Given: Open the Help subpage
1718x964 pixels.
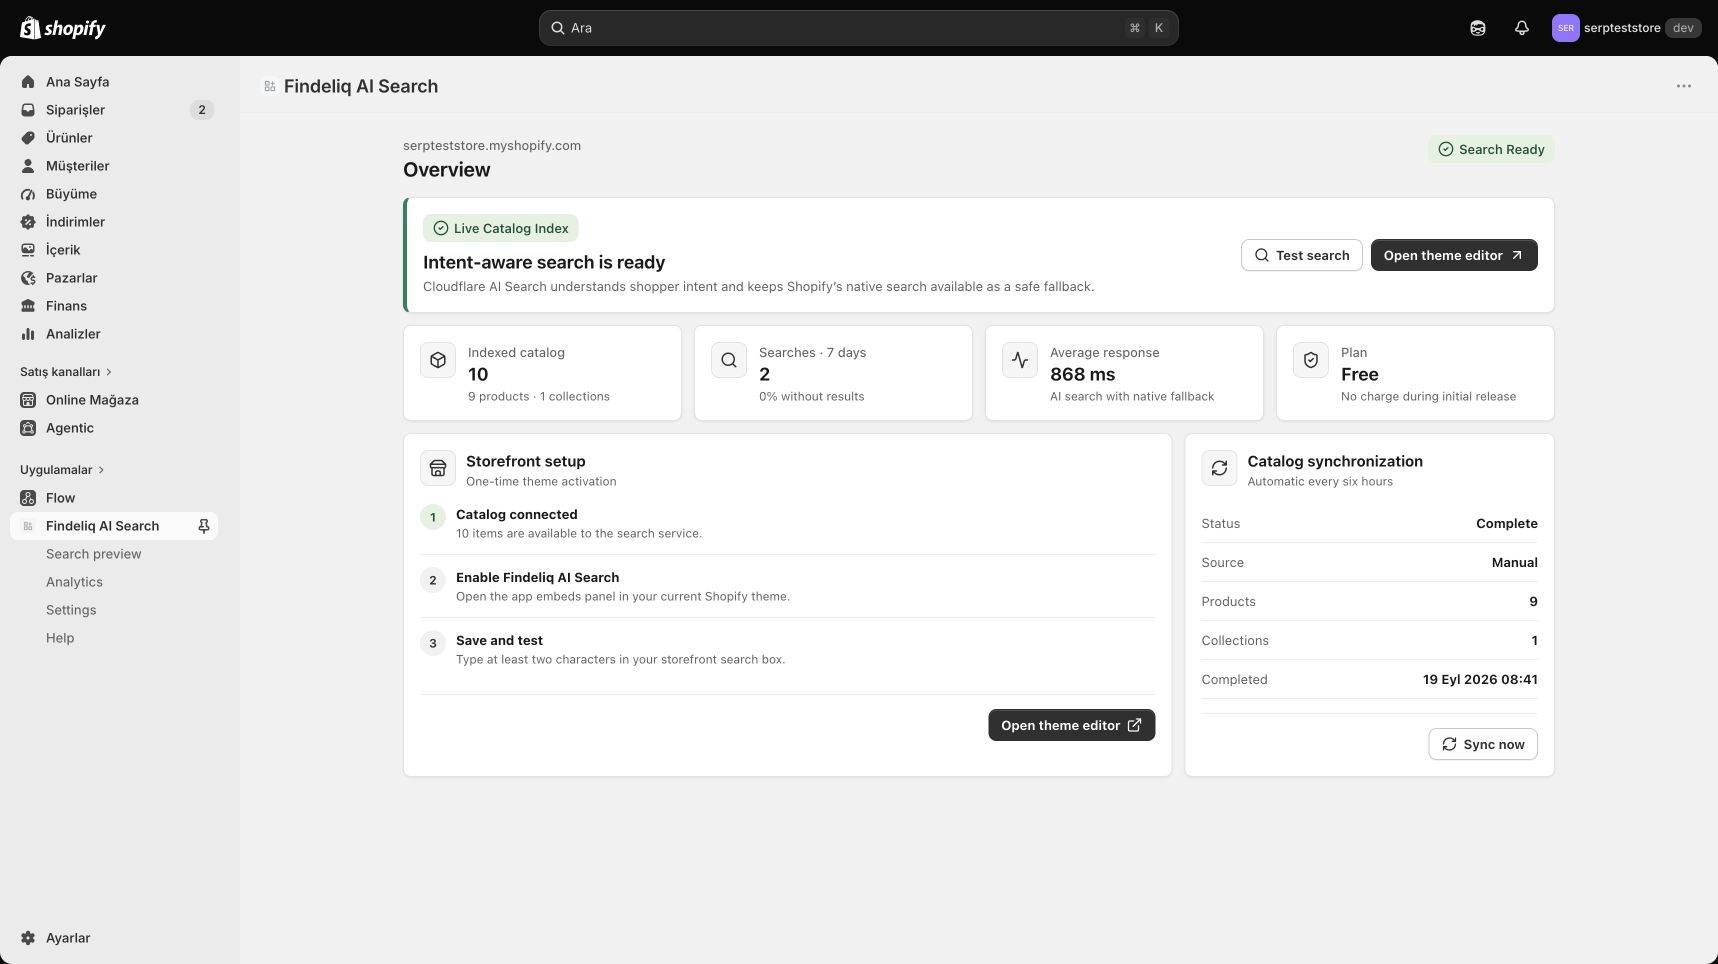Looking at the screenshot, I should (60, 638).
